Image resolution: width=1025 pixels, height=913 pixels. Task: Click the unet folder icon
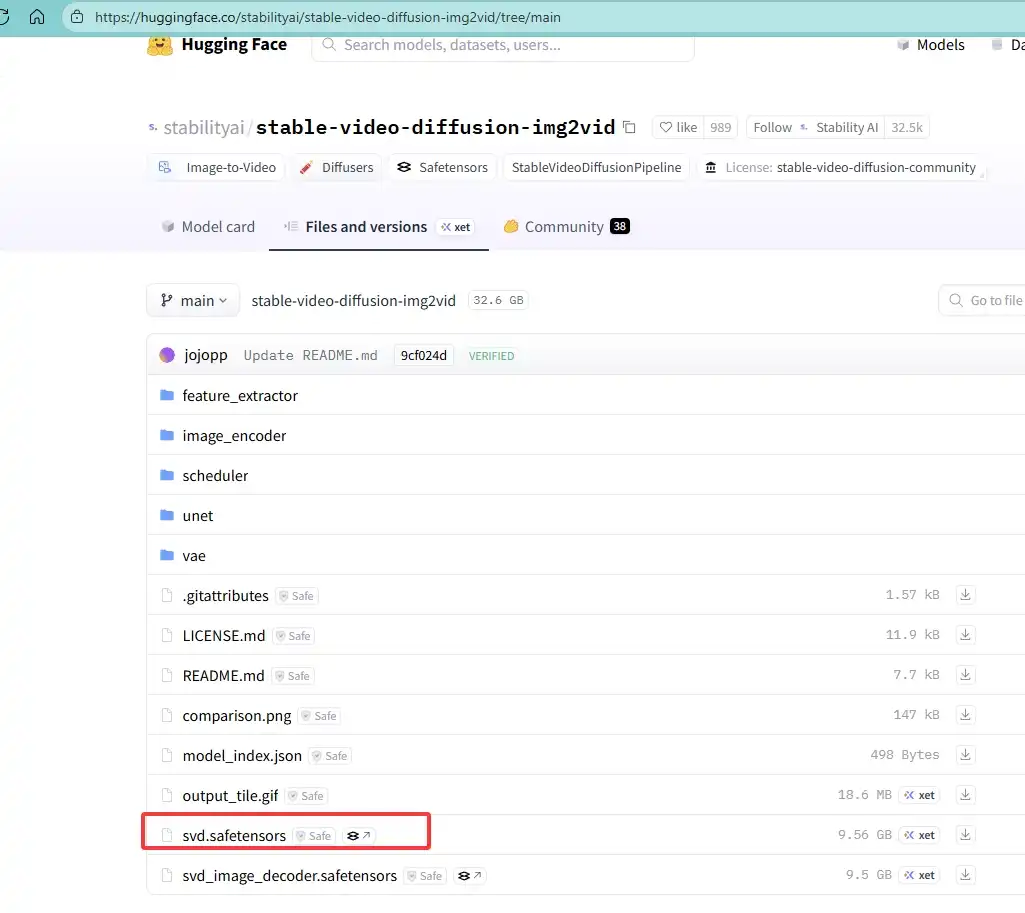click(x=167, y=515)
